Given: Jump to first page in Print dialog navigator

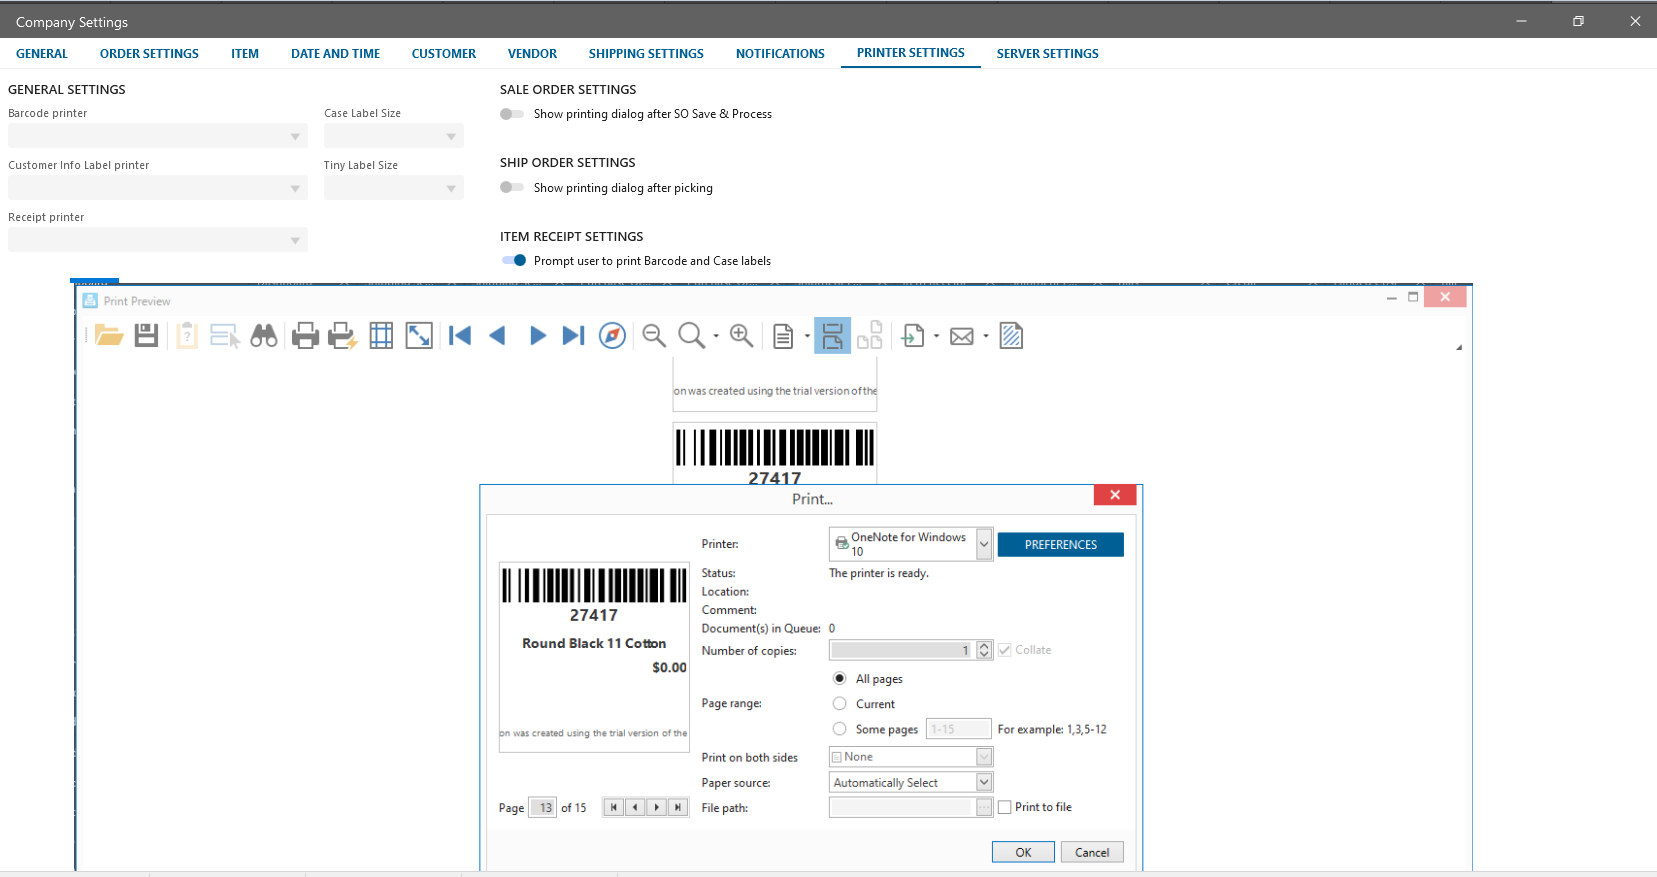Looking at the screenshot, I should [614, 807].
